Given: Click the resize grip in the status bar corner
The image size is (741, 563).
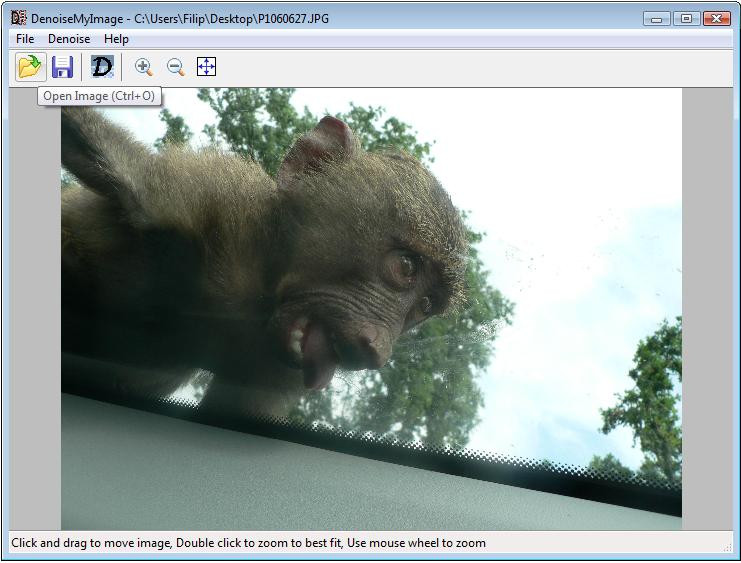Looking at the screenshot, I should point(727,547).
